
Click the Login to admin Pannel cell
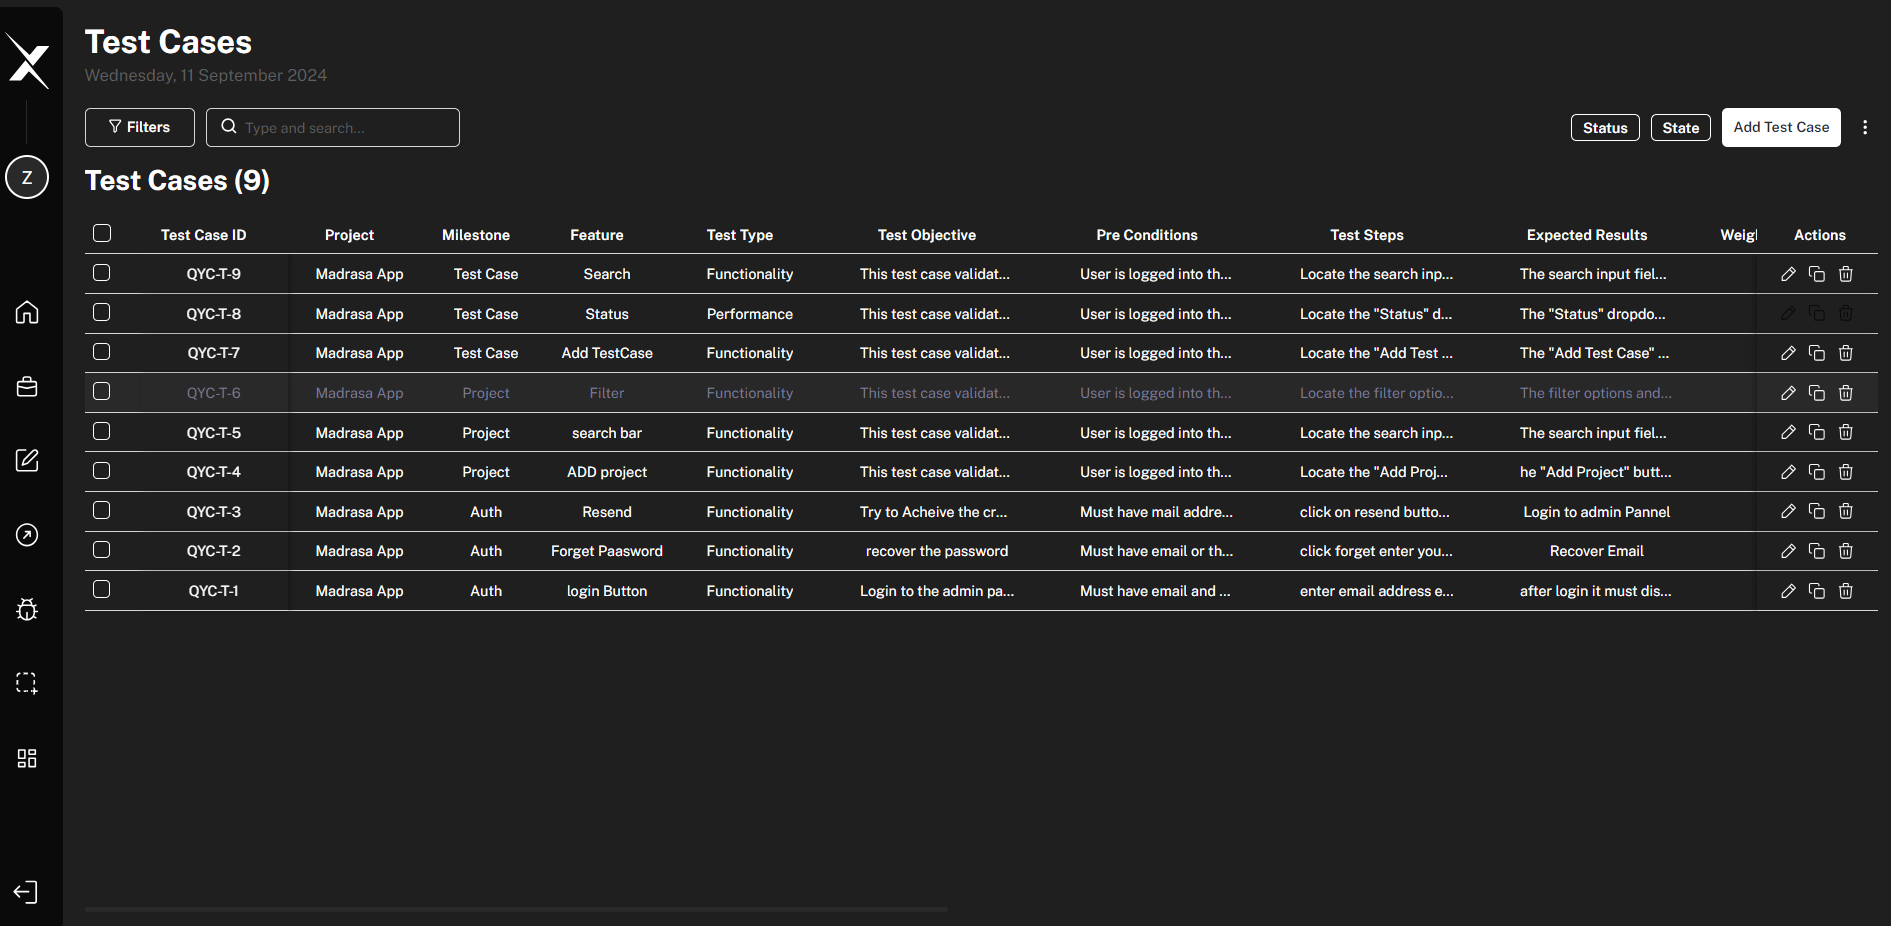coord(1597,512)
